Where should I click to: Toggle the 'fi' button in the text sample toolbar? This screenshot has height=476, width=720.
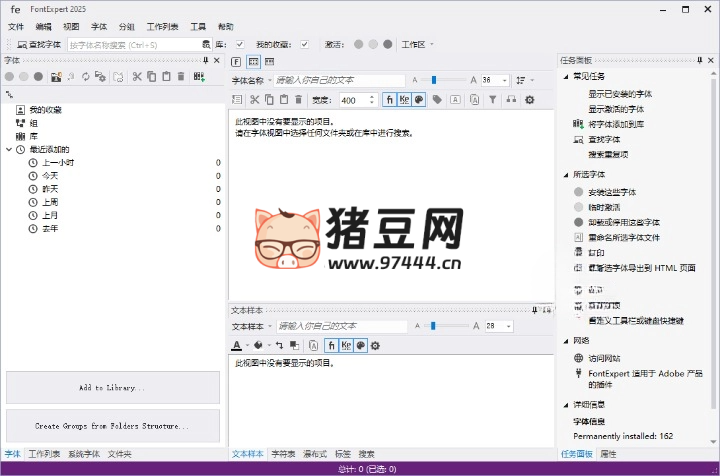click(x=332, y=346)
